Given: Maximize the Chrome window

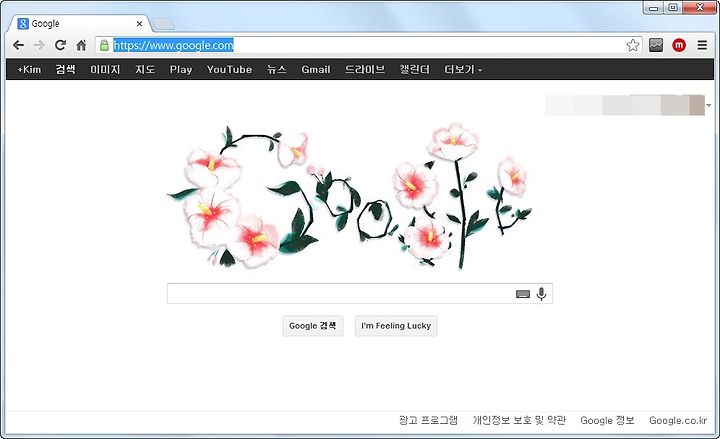Looking at the screenshot, I should coord(673,8).
